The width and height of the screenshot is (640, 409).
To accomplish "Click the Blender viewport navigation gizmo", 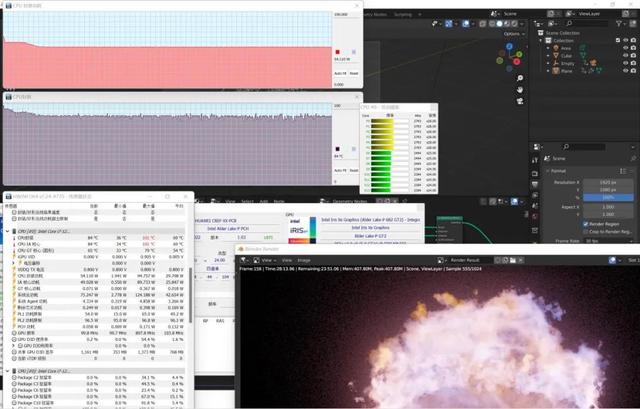I will click(x=509, y=57).
